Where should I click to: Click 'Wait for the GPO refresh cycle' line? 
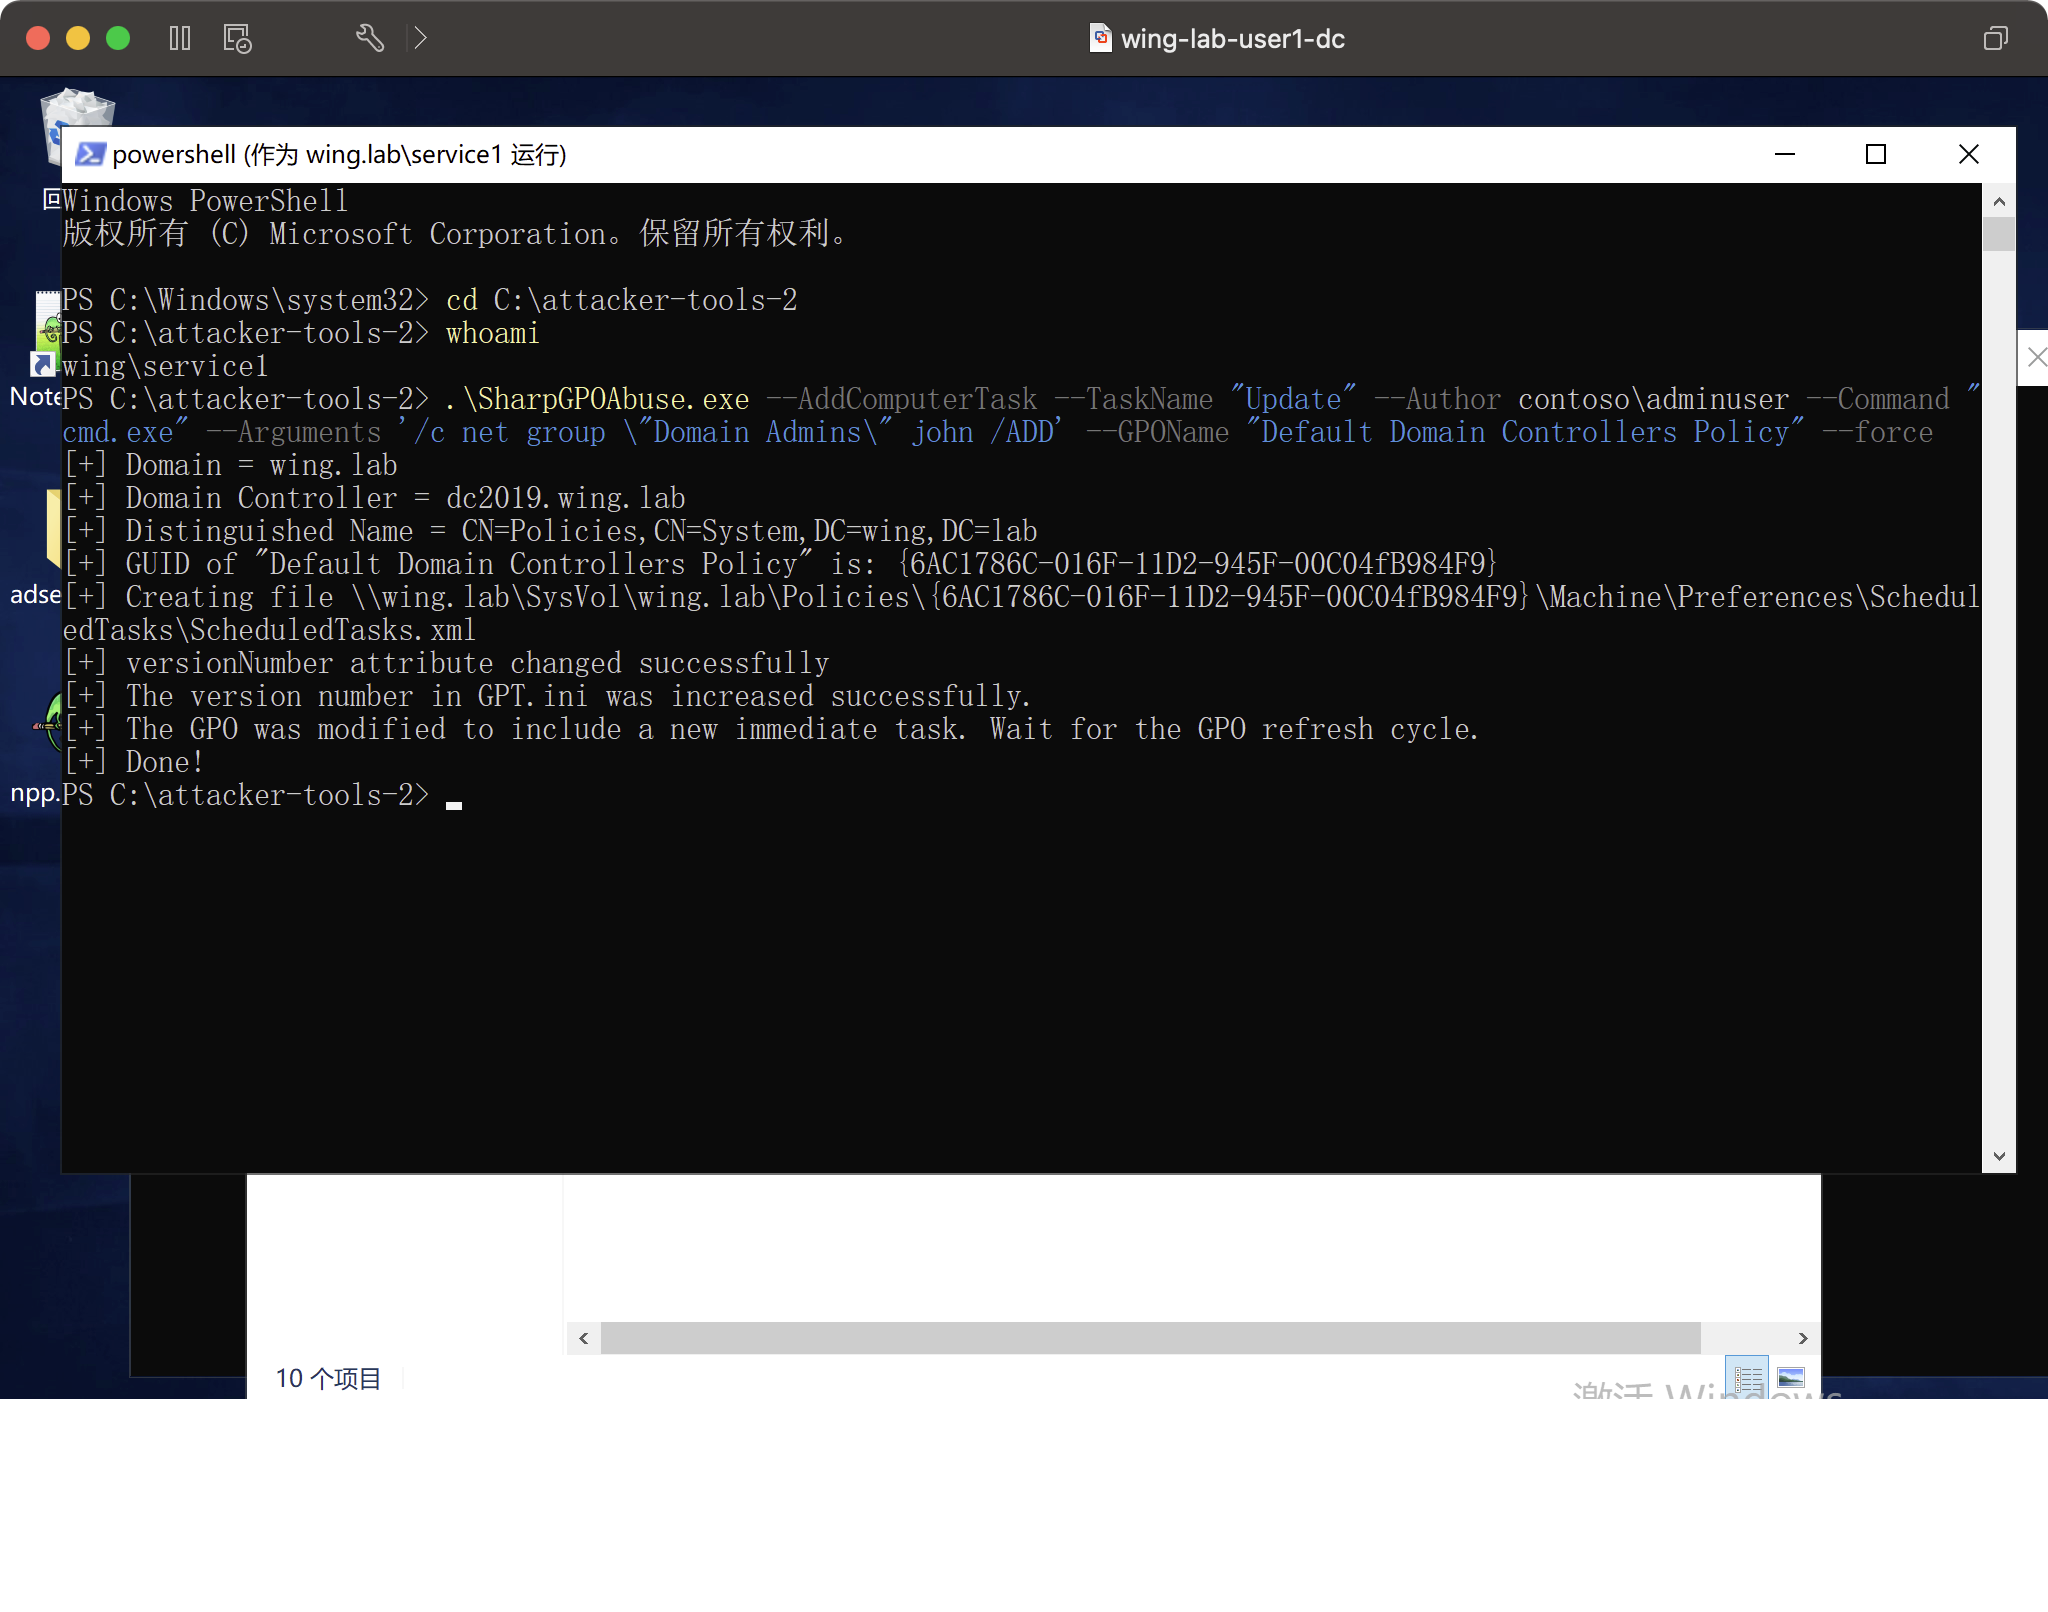770,729
